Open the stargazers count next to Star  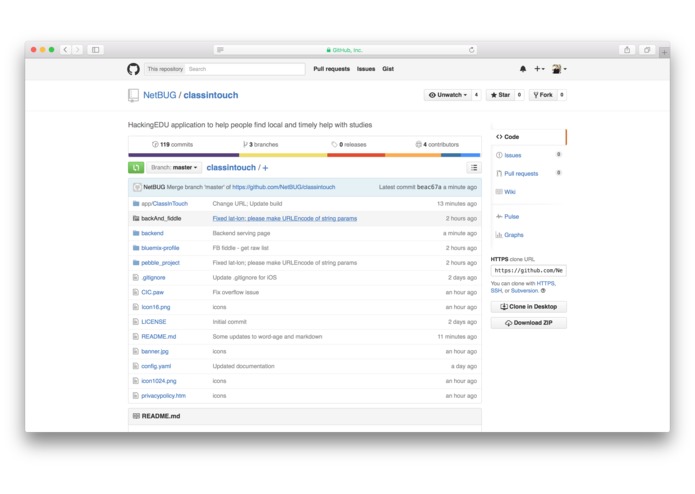tap(519, 95)
